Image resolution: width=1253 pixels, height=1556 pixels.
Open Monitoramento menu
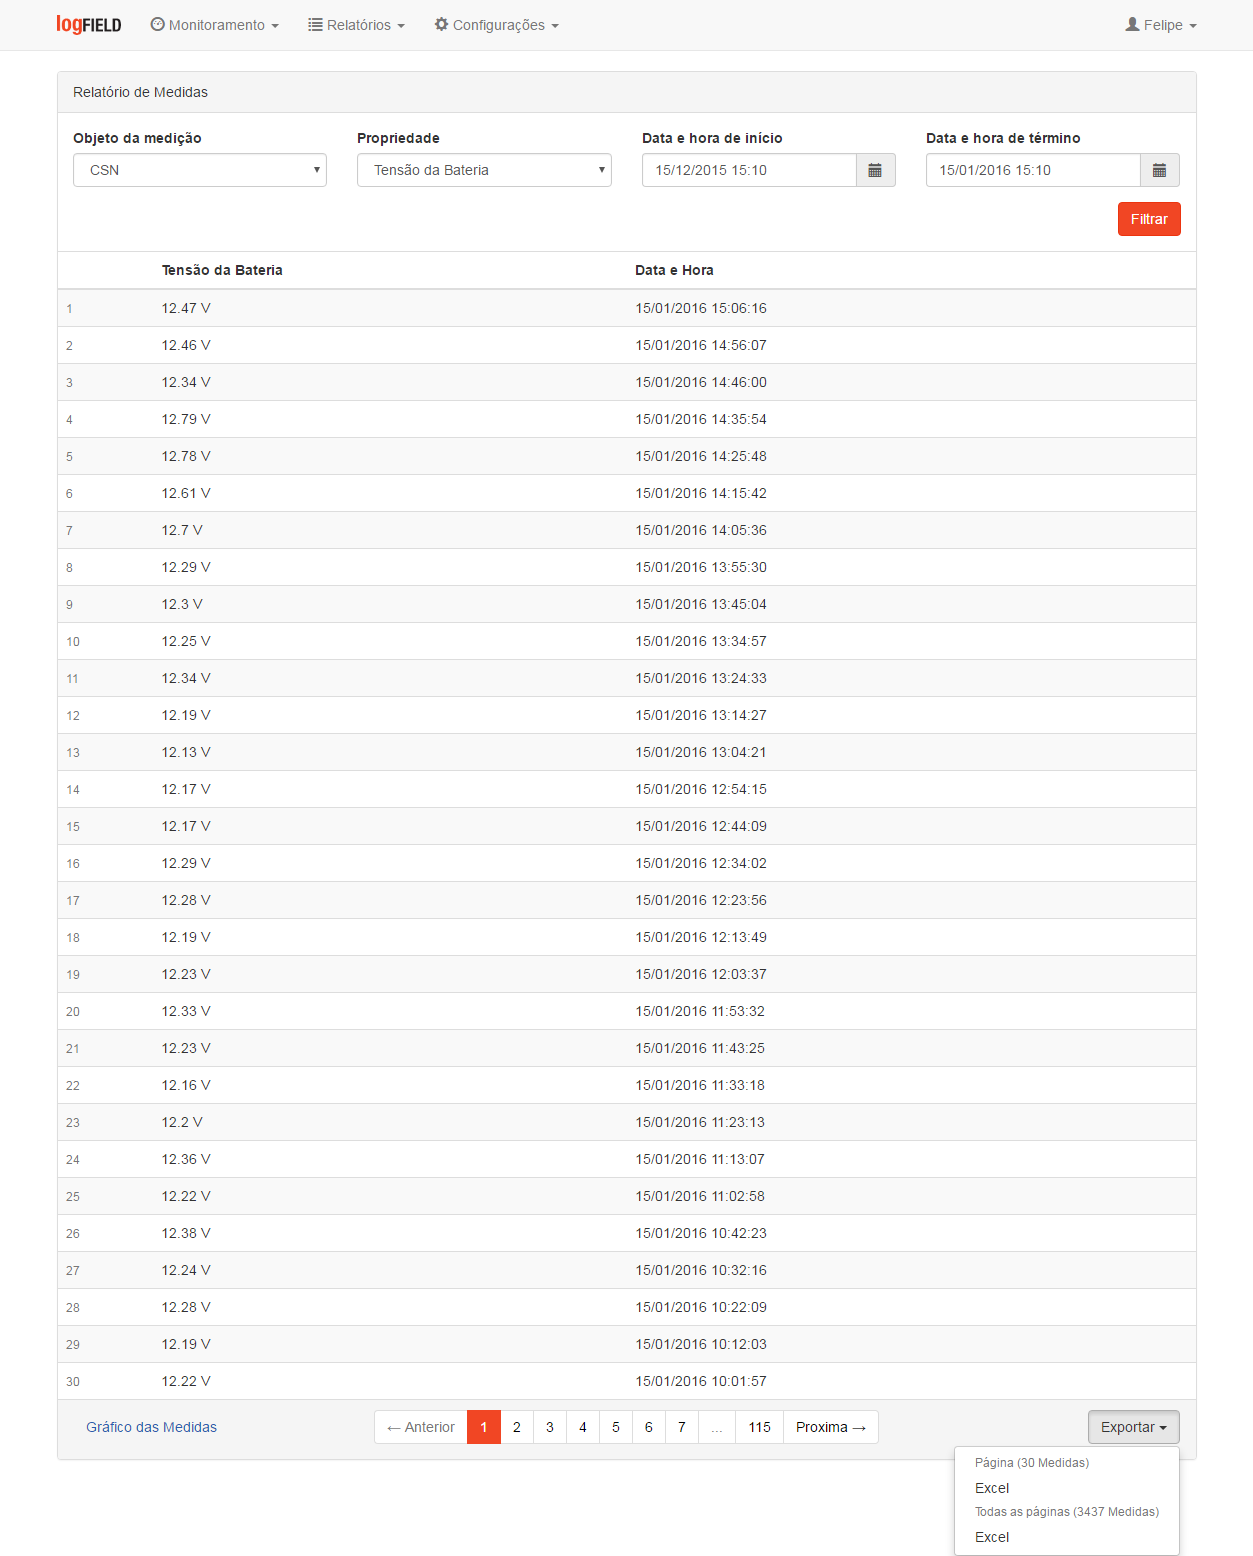(215, 25)
